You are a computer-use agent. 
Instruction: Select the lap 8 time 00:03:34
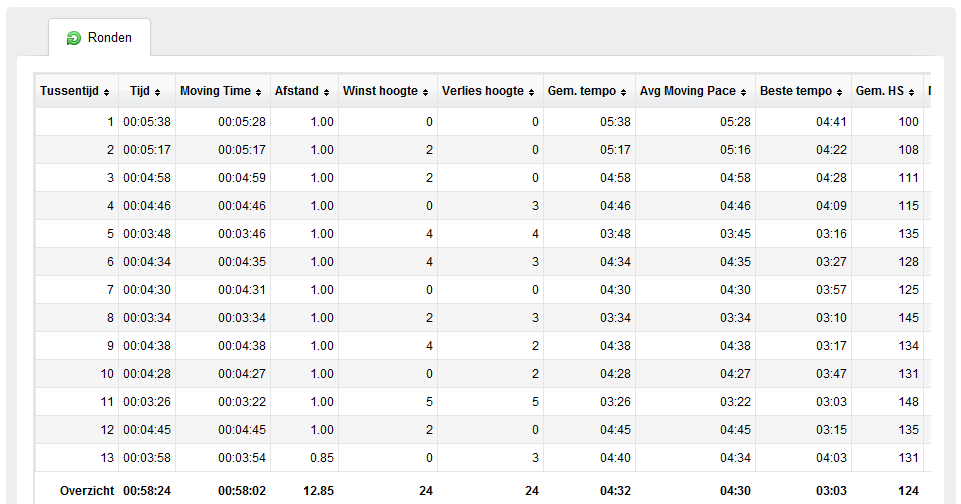[147, 318]
